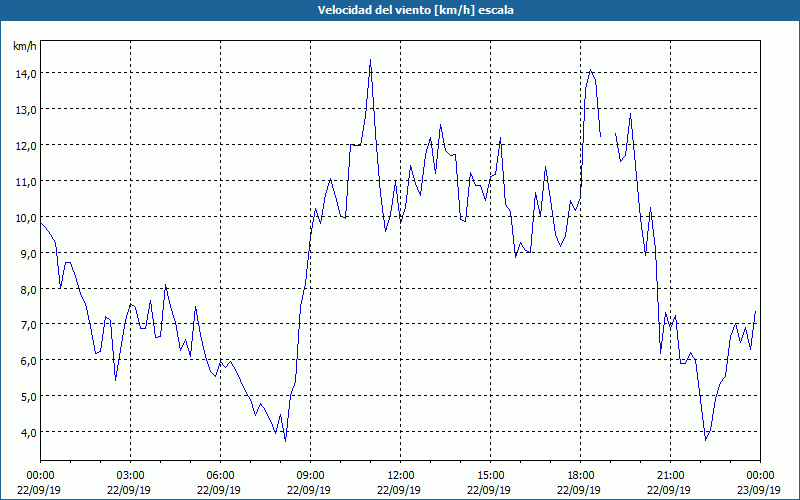The image size is (800, 500).
Task: Click the 12:00 time axis label
Action: tap(400, 476)
